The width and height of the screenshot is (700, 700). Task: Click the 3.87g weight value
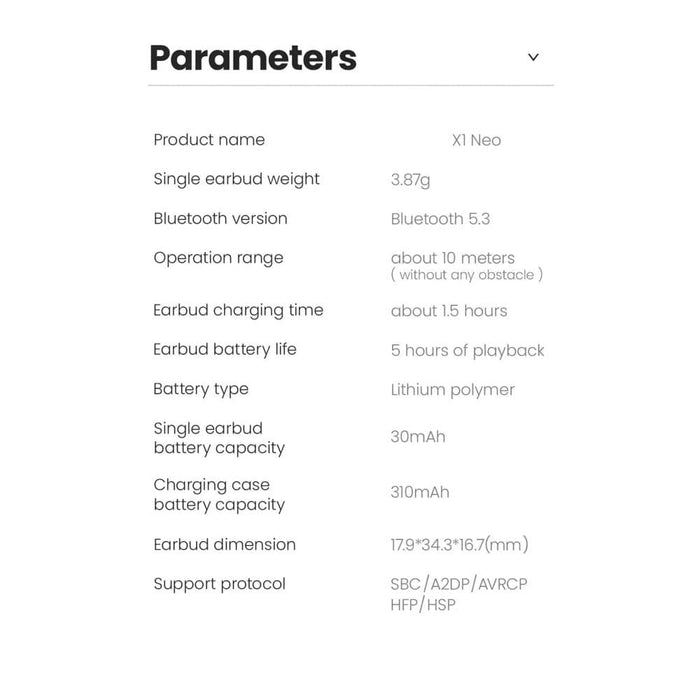coord(412,180)
